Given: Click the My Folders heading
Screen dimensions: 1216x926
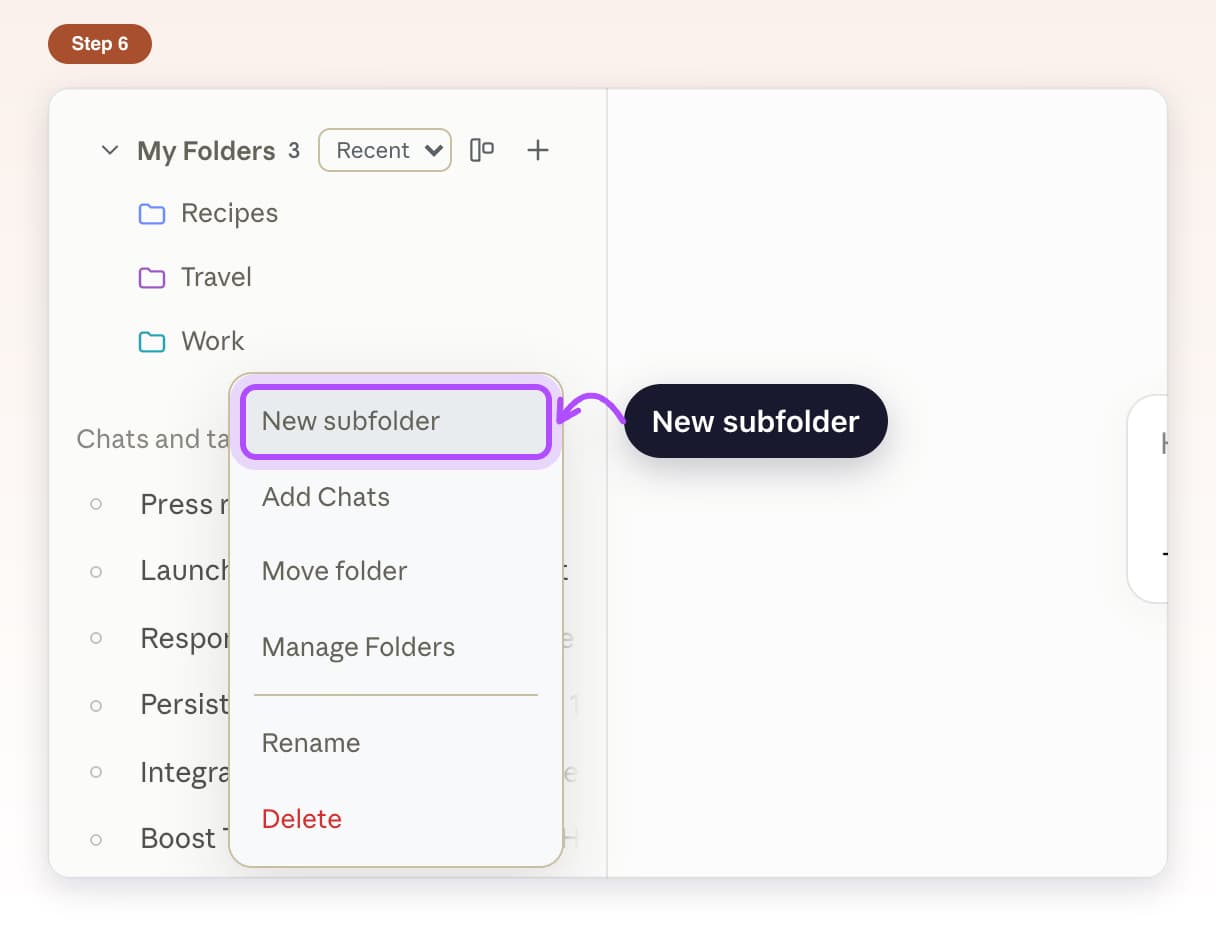Looking at the screenshot, I should [x=206, y=151].
